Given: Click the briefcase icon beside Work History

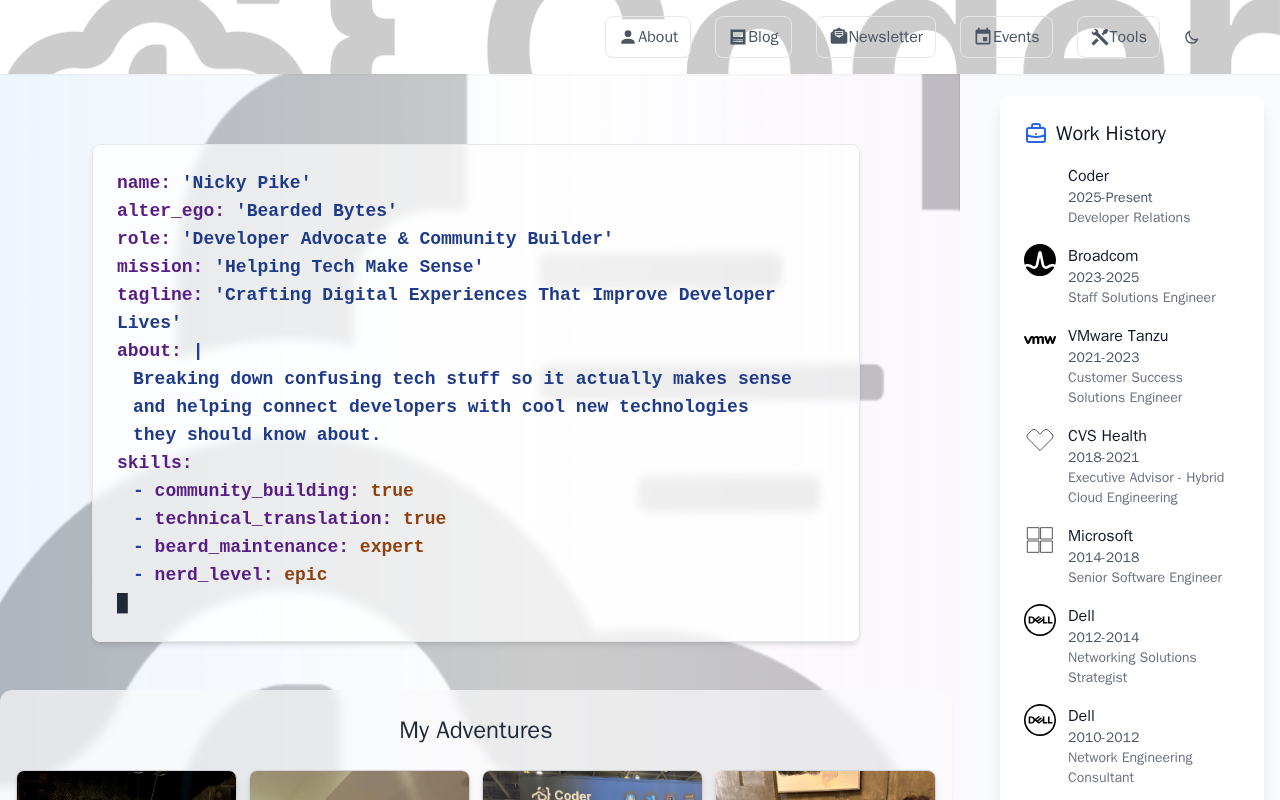Looking at the screenshot, I should (x=1036, y=133).
